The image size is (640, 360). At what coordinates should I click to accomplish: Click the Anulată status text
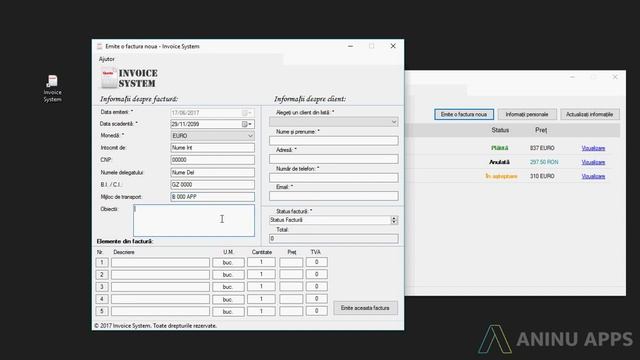[x=499, y=162]
